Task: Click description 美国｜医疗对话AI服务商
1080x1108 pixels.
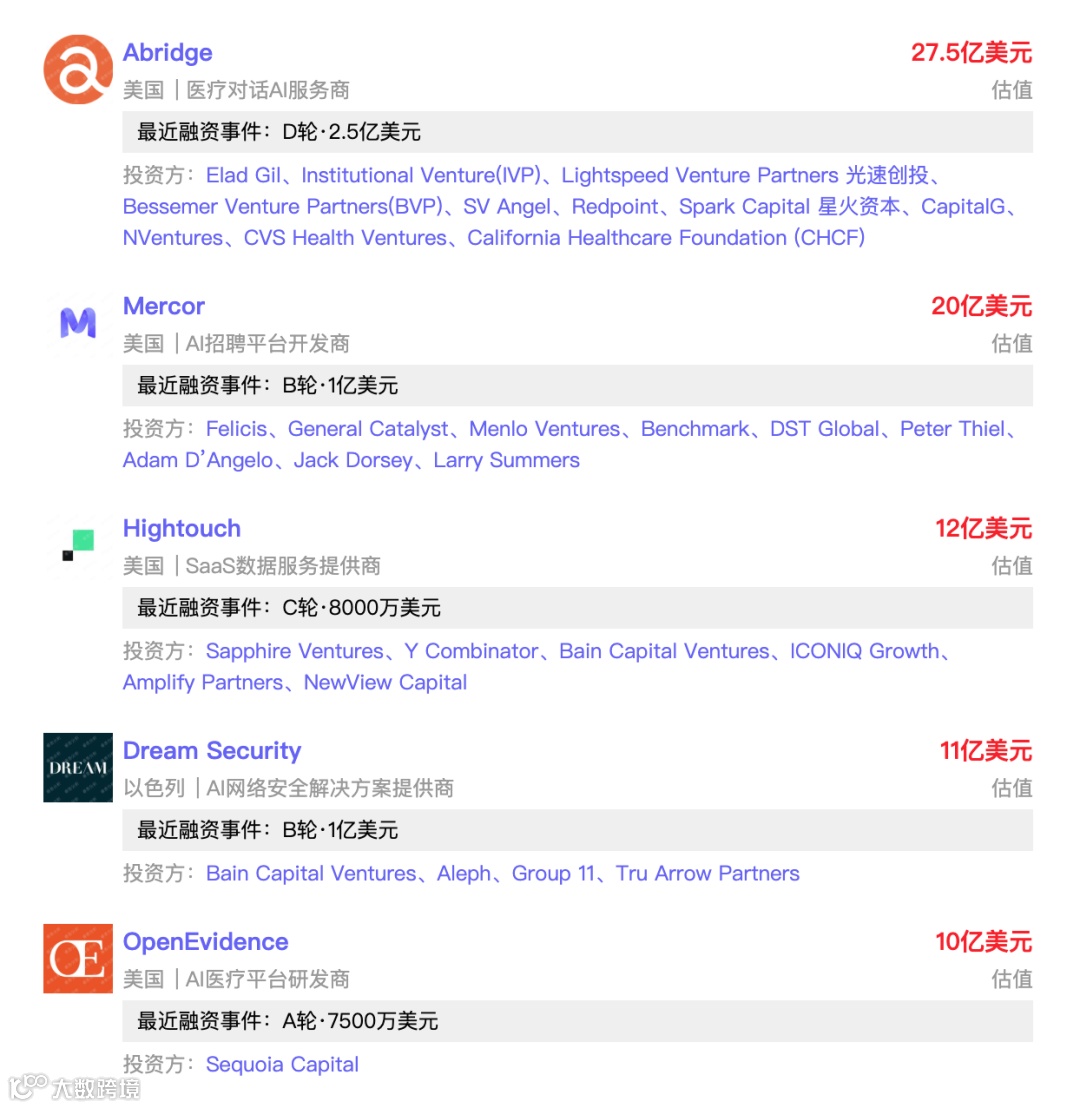Action: [x=236, y=90]
